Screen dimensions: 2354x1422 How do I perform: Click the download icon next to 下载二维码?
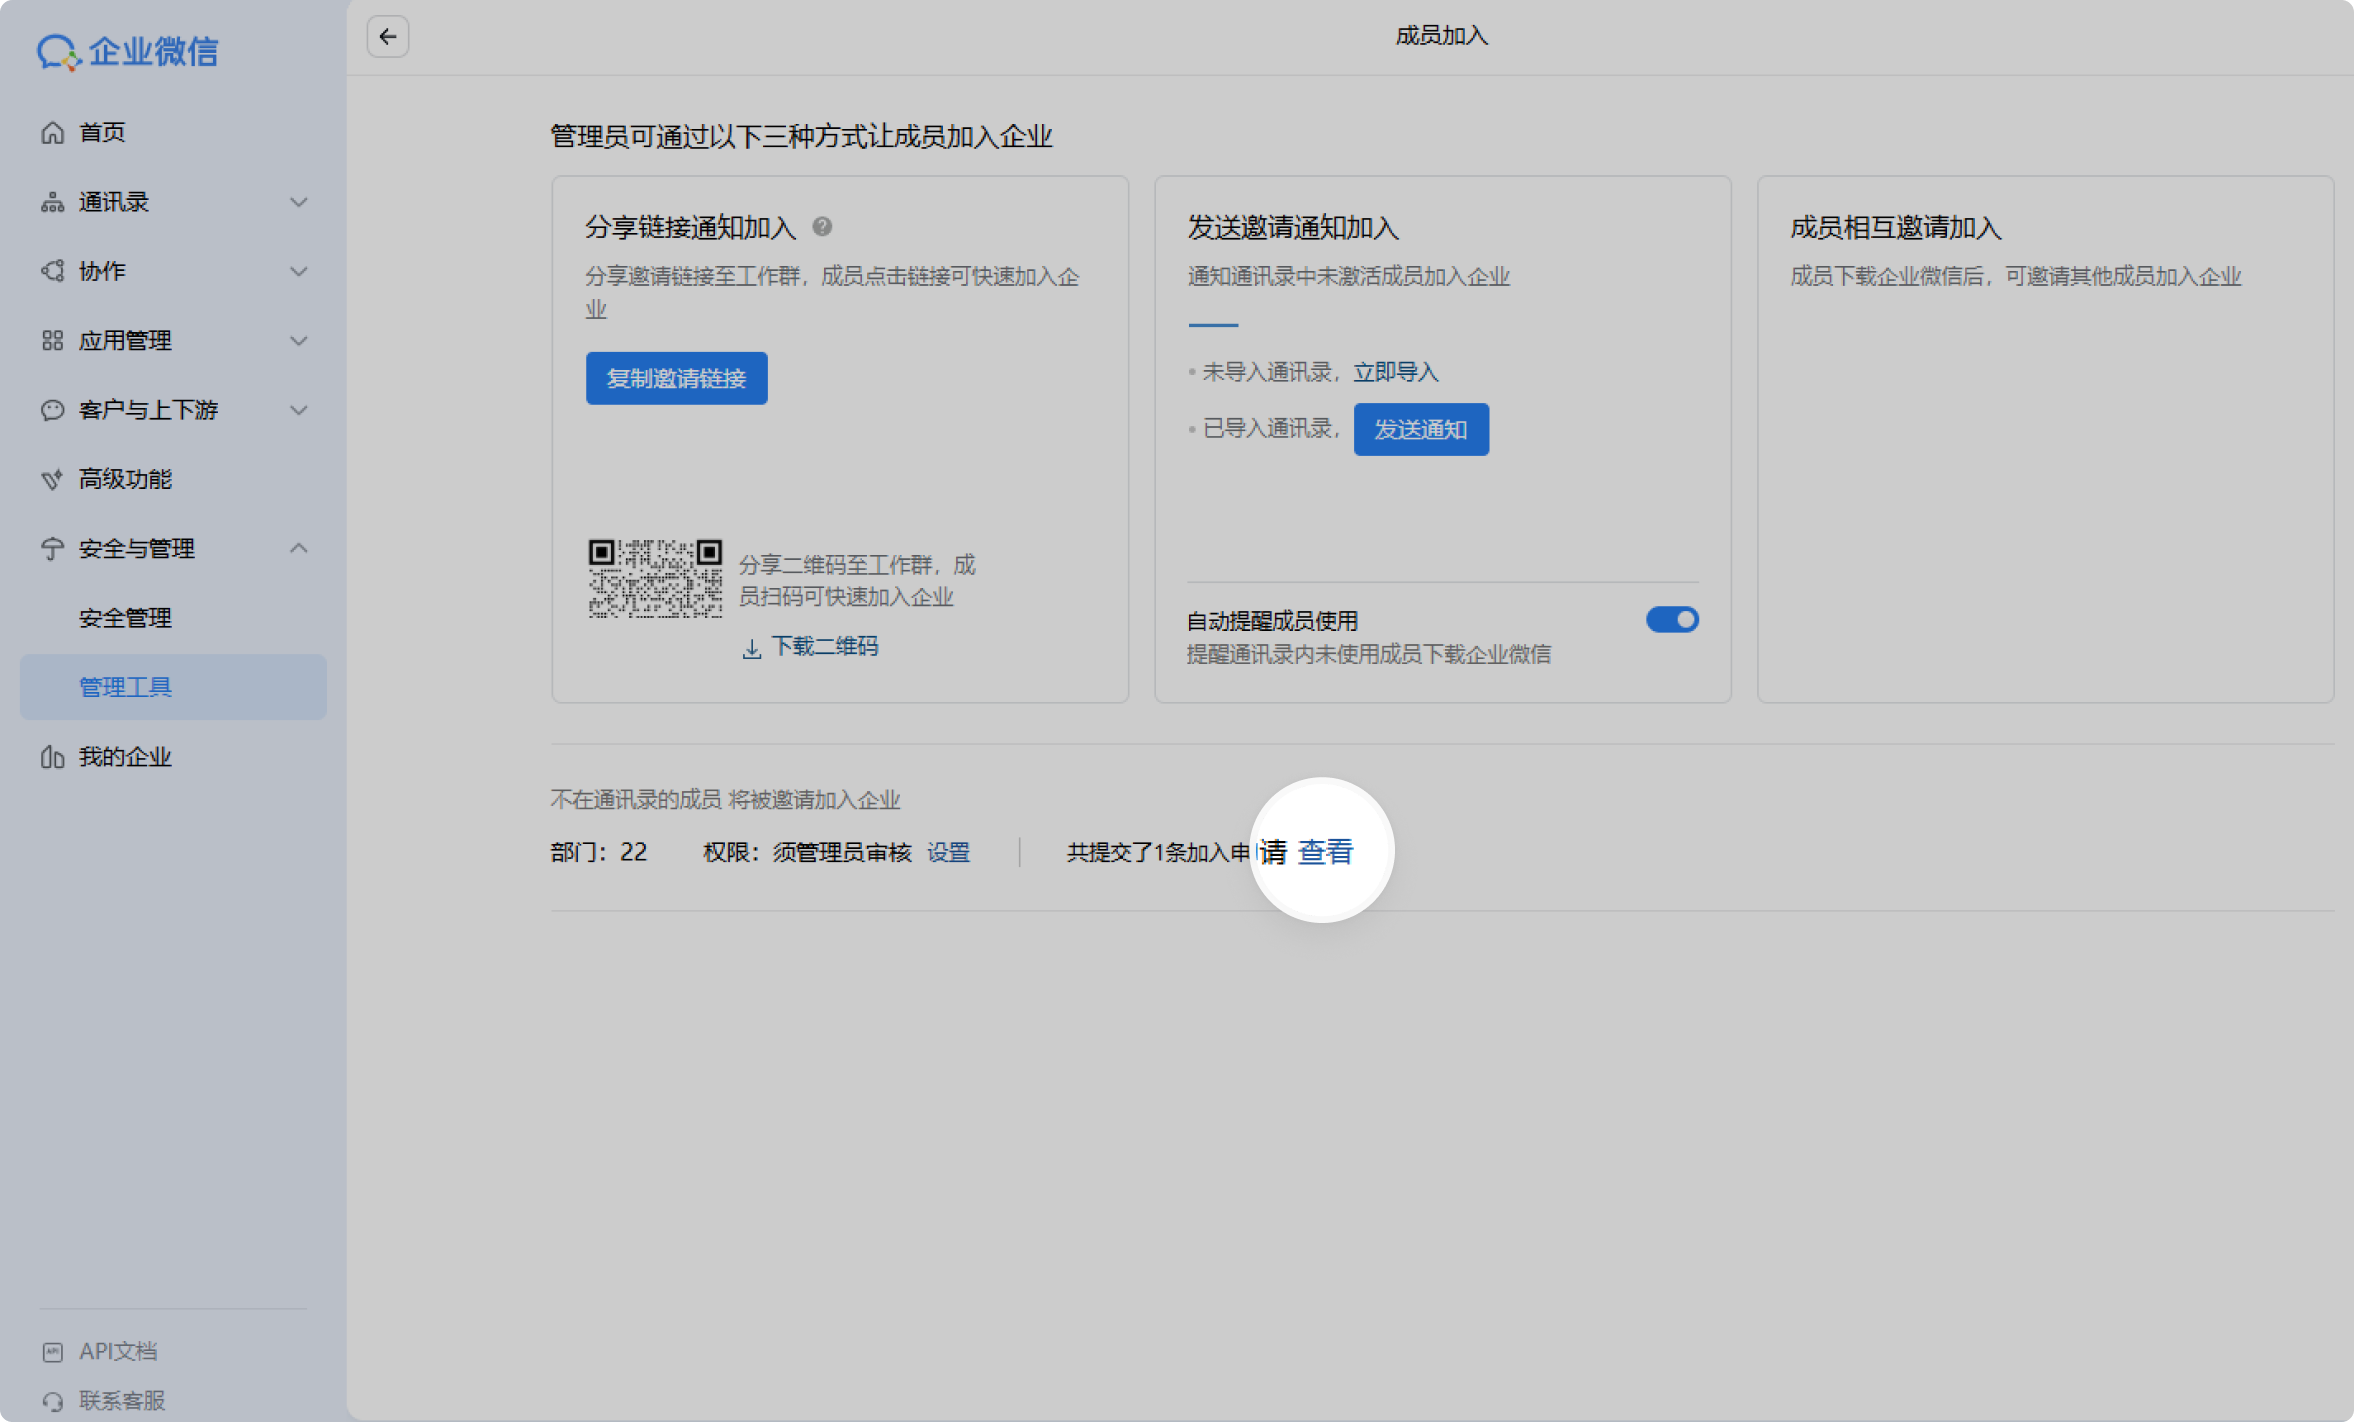[x=752, y=648]
